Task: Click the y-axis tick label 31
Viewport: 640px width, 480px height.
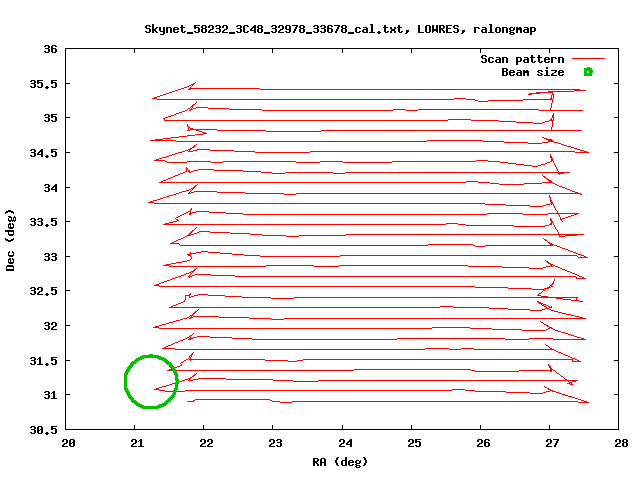Action: click(x=51, y=395)
